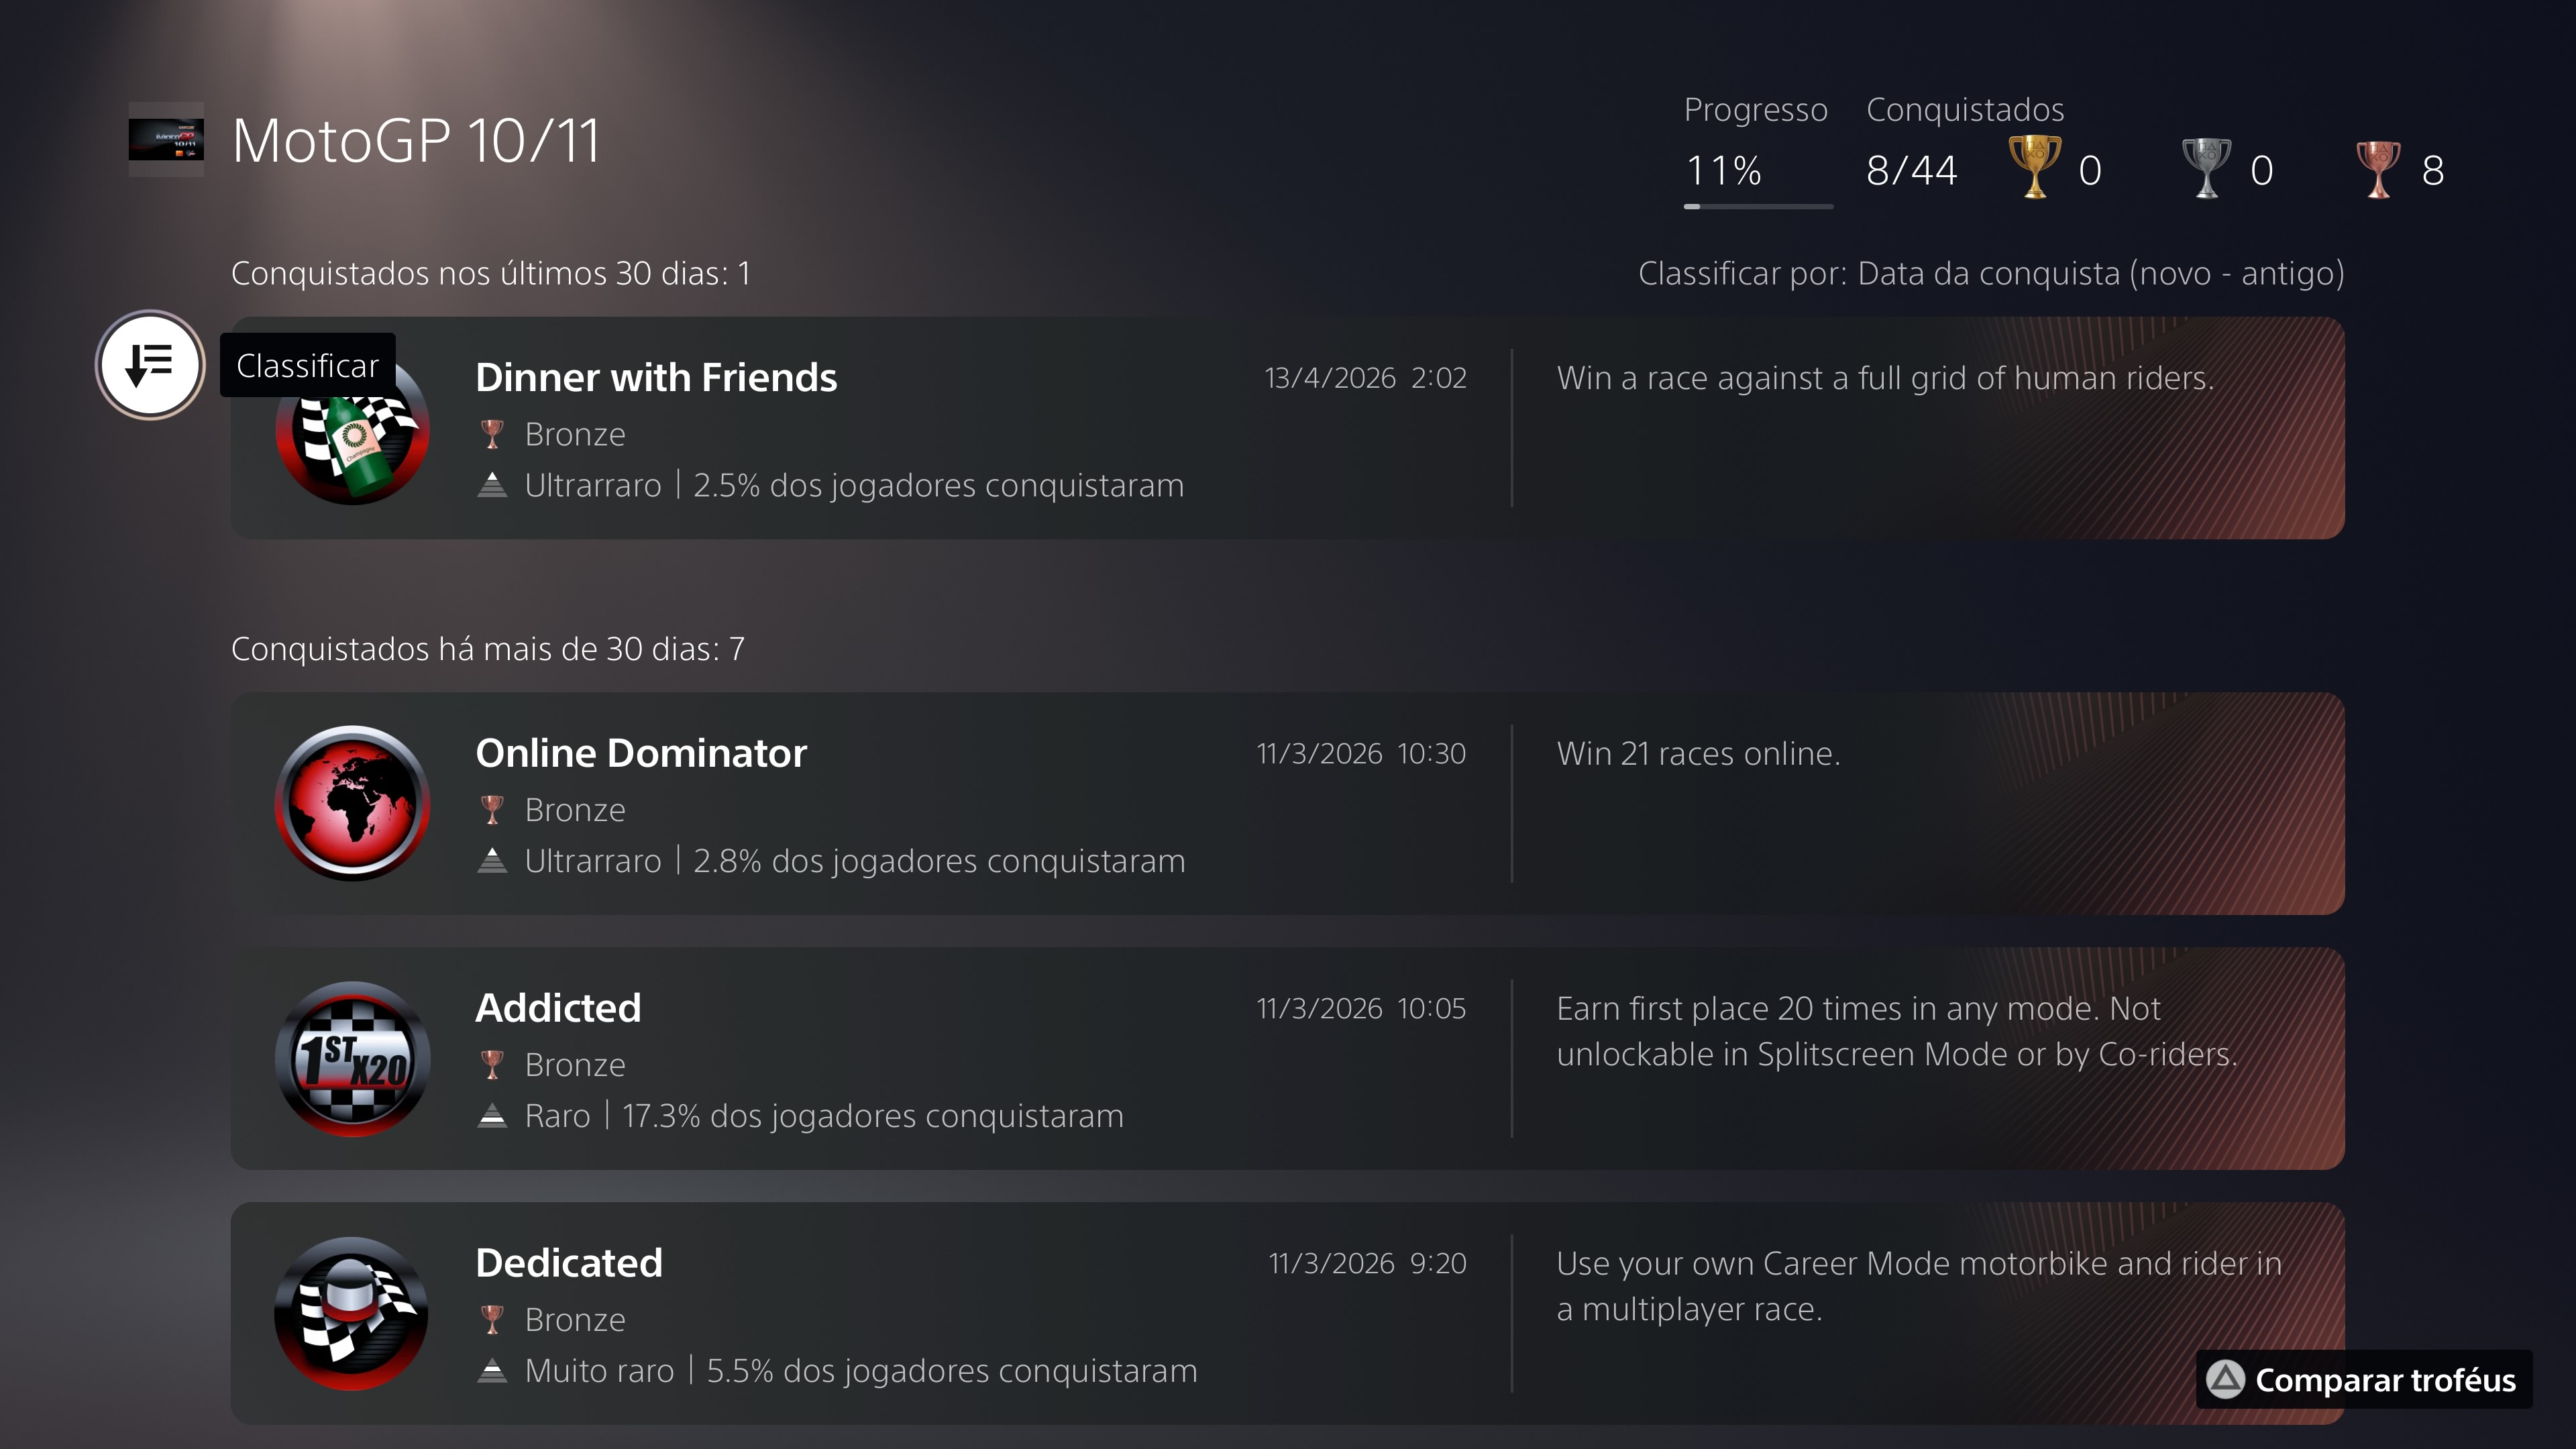Select the Dedicated helmet trophy icon
The width and height of the screenshot is (2576, 1449).
pos(352,1313)
